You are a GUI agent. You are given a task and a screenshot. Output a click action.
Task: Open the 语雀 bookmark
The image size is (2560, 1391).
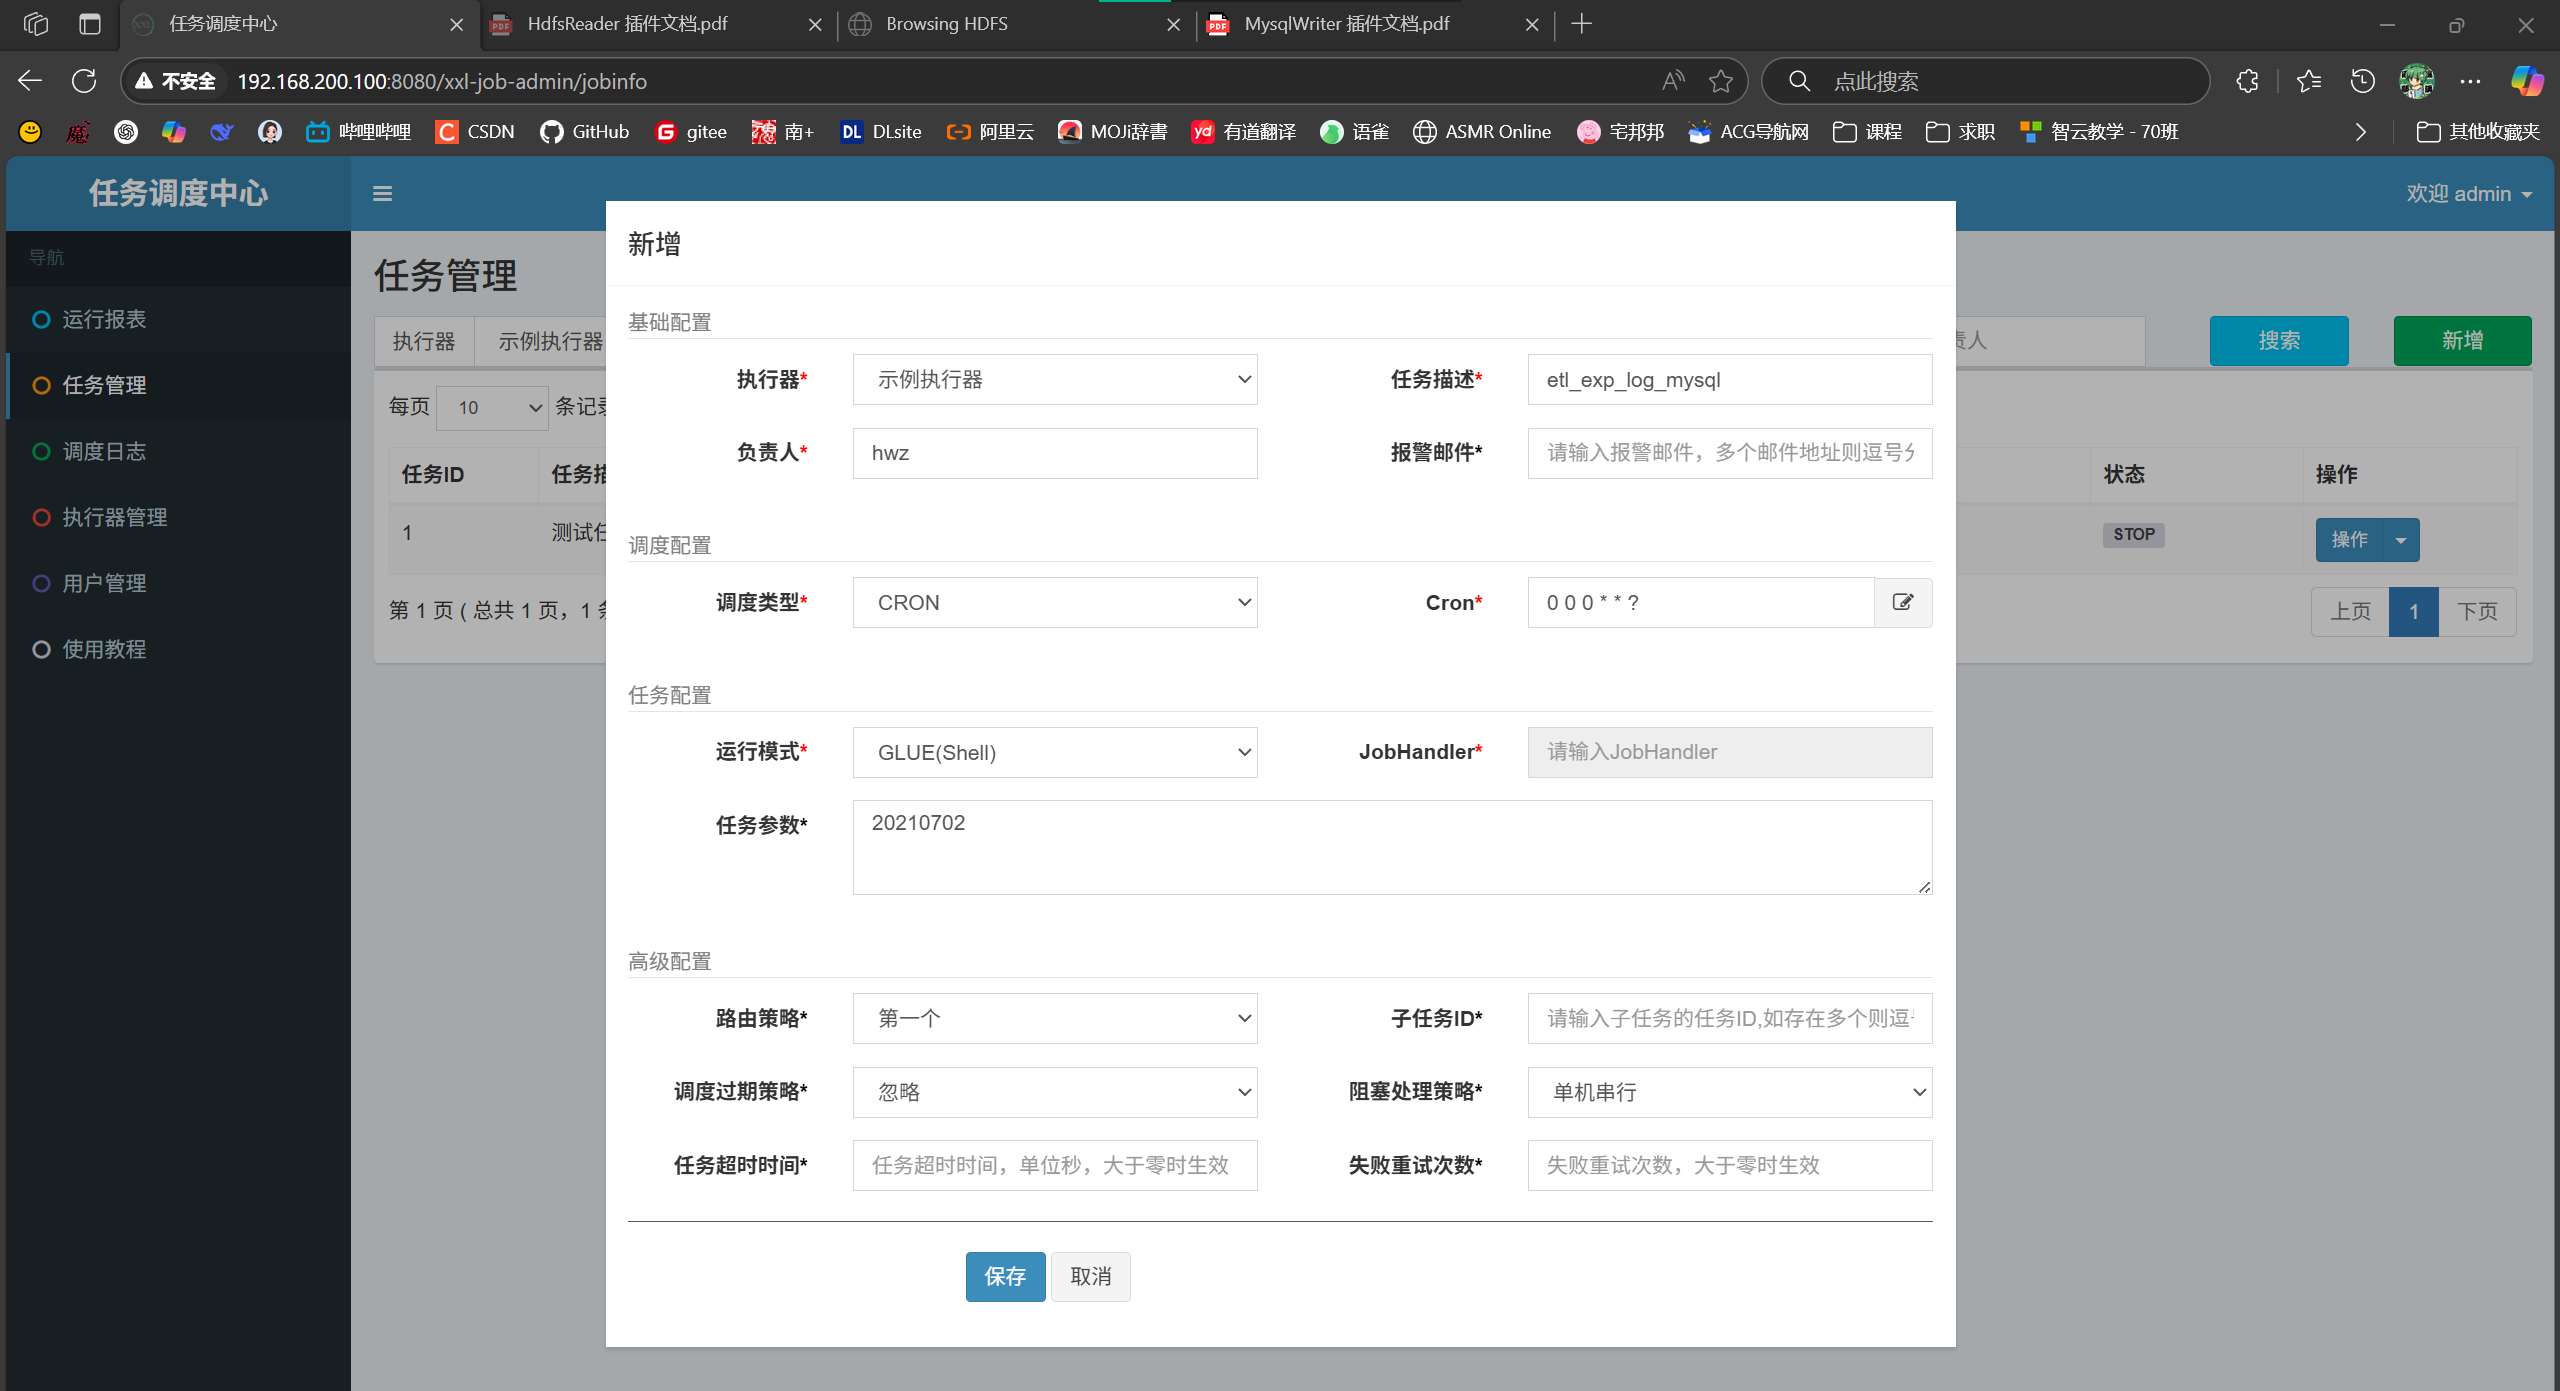(x=1354, y=131)
